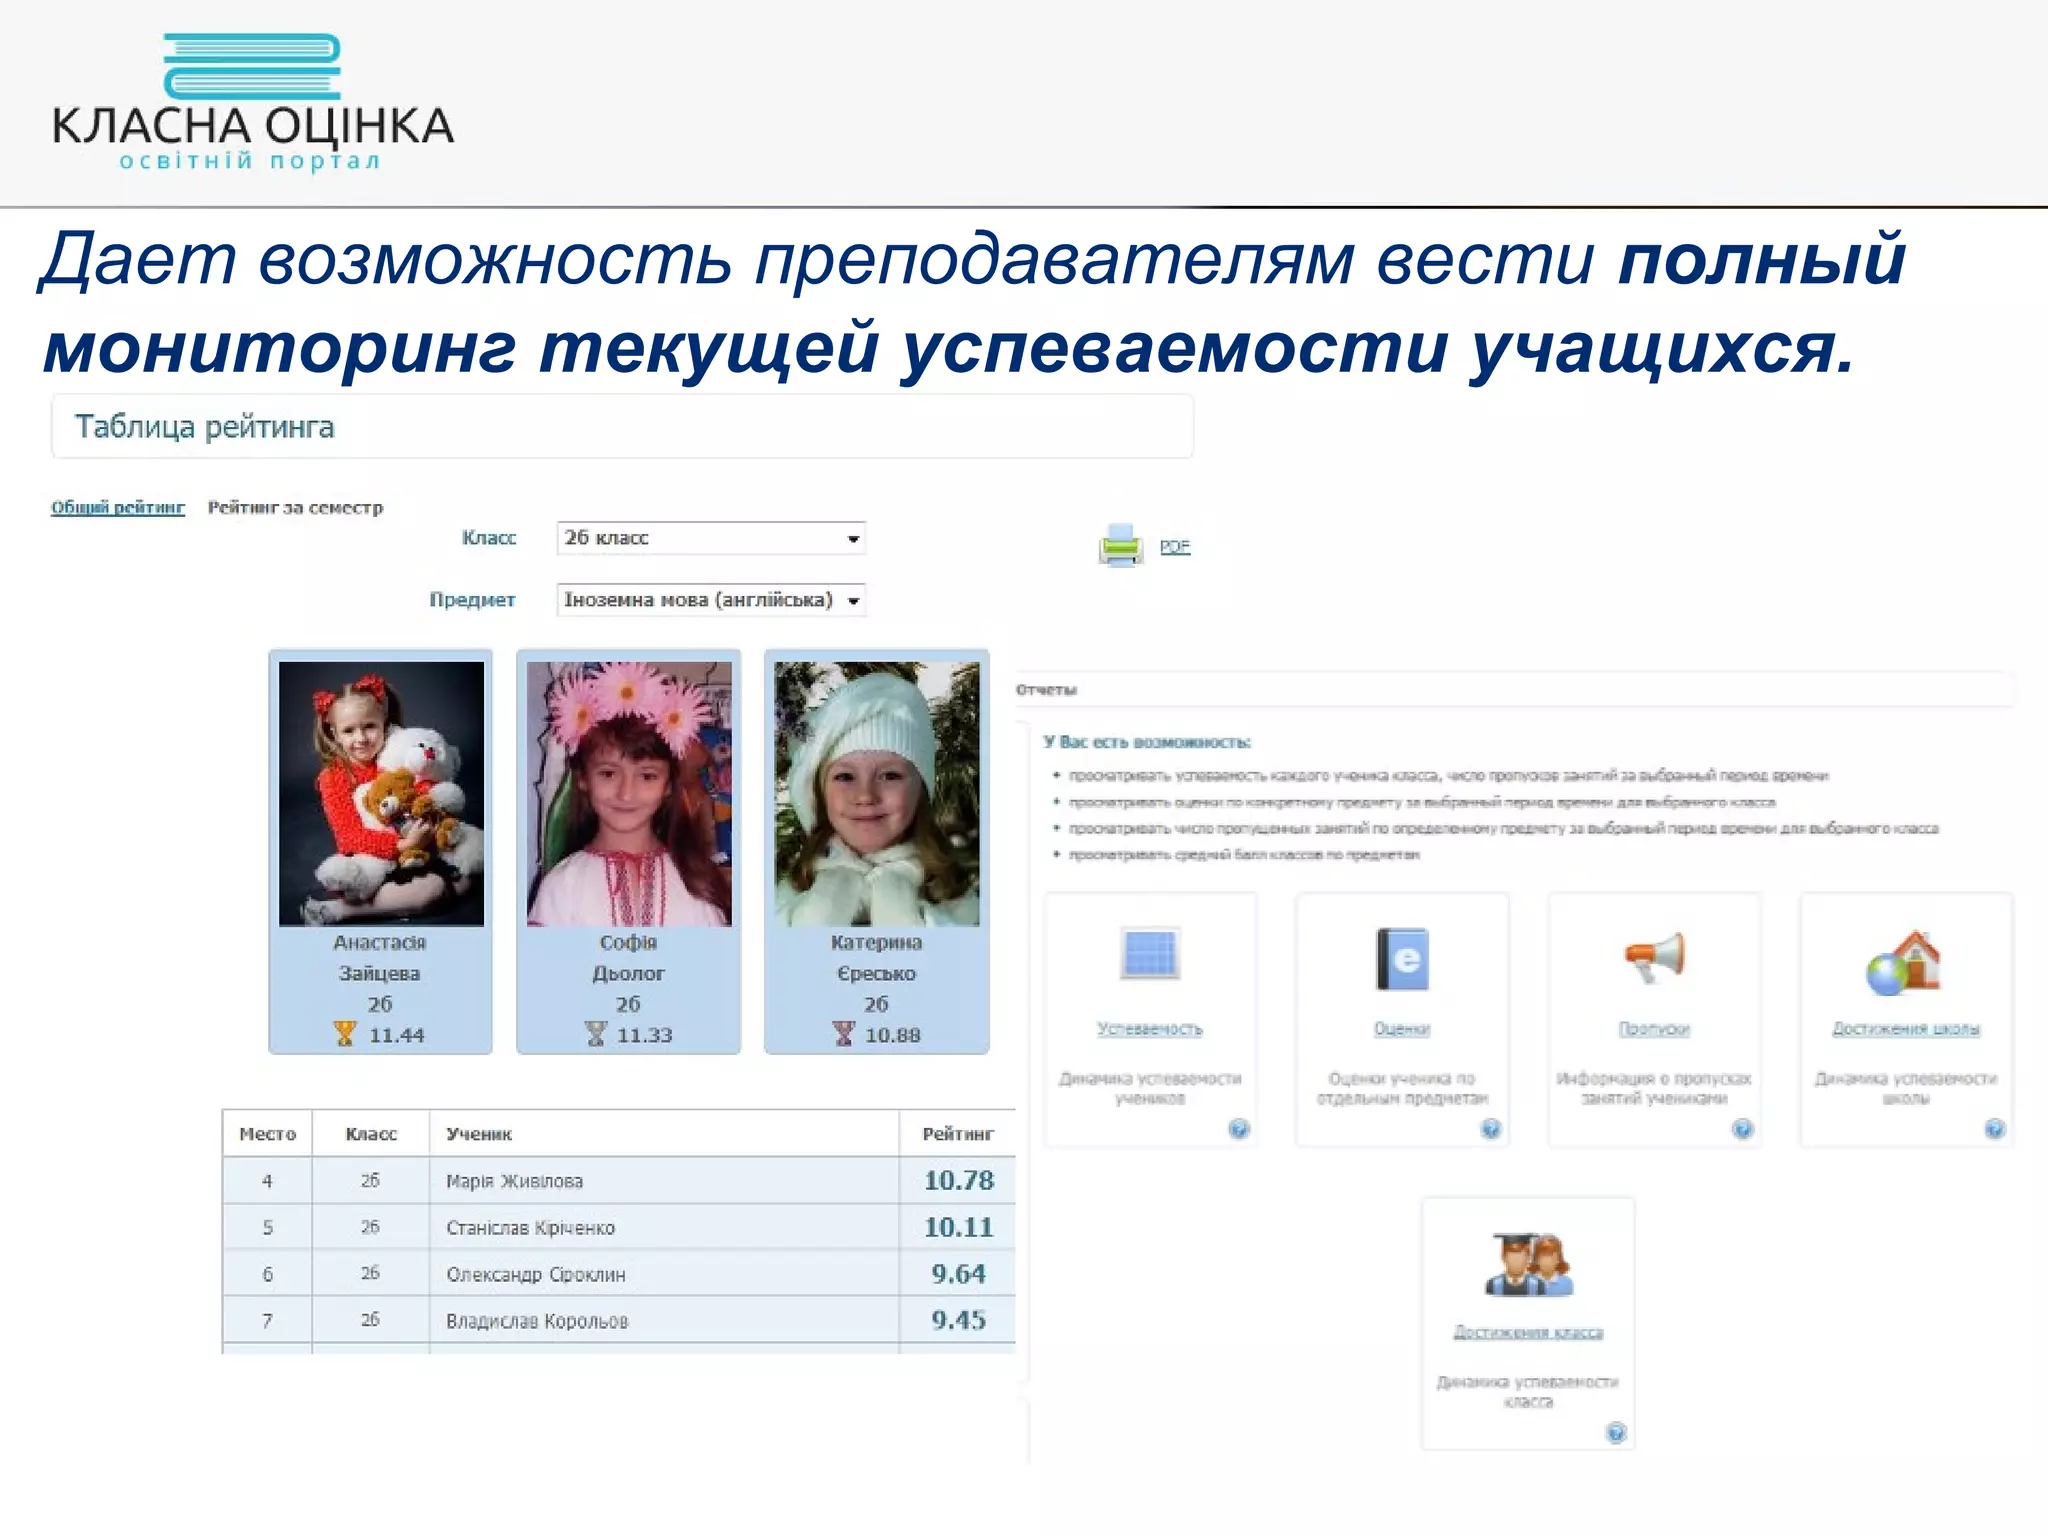Click the silver trophy icon beside 11.33
This screenshot has width=2048, height=1536.
click(x=596, y=1033)
